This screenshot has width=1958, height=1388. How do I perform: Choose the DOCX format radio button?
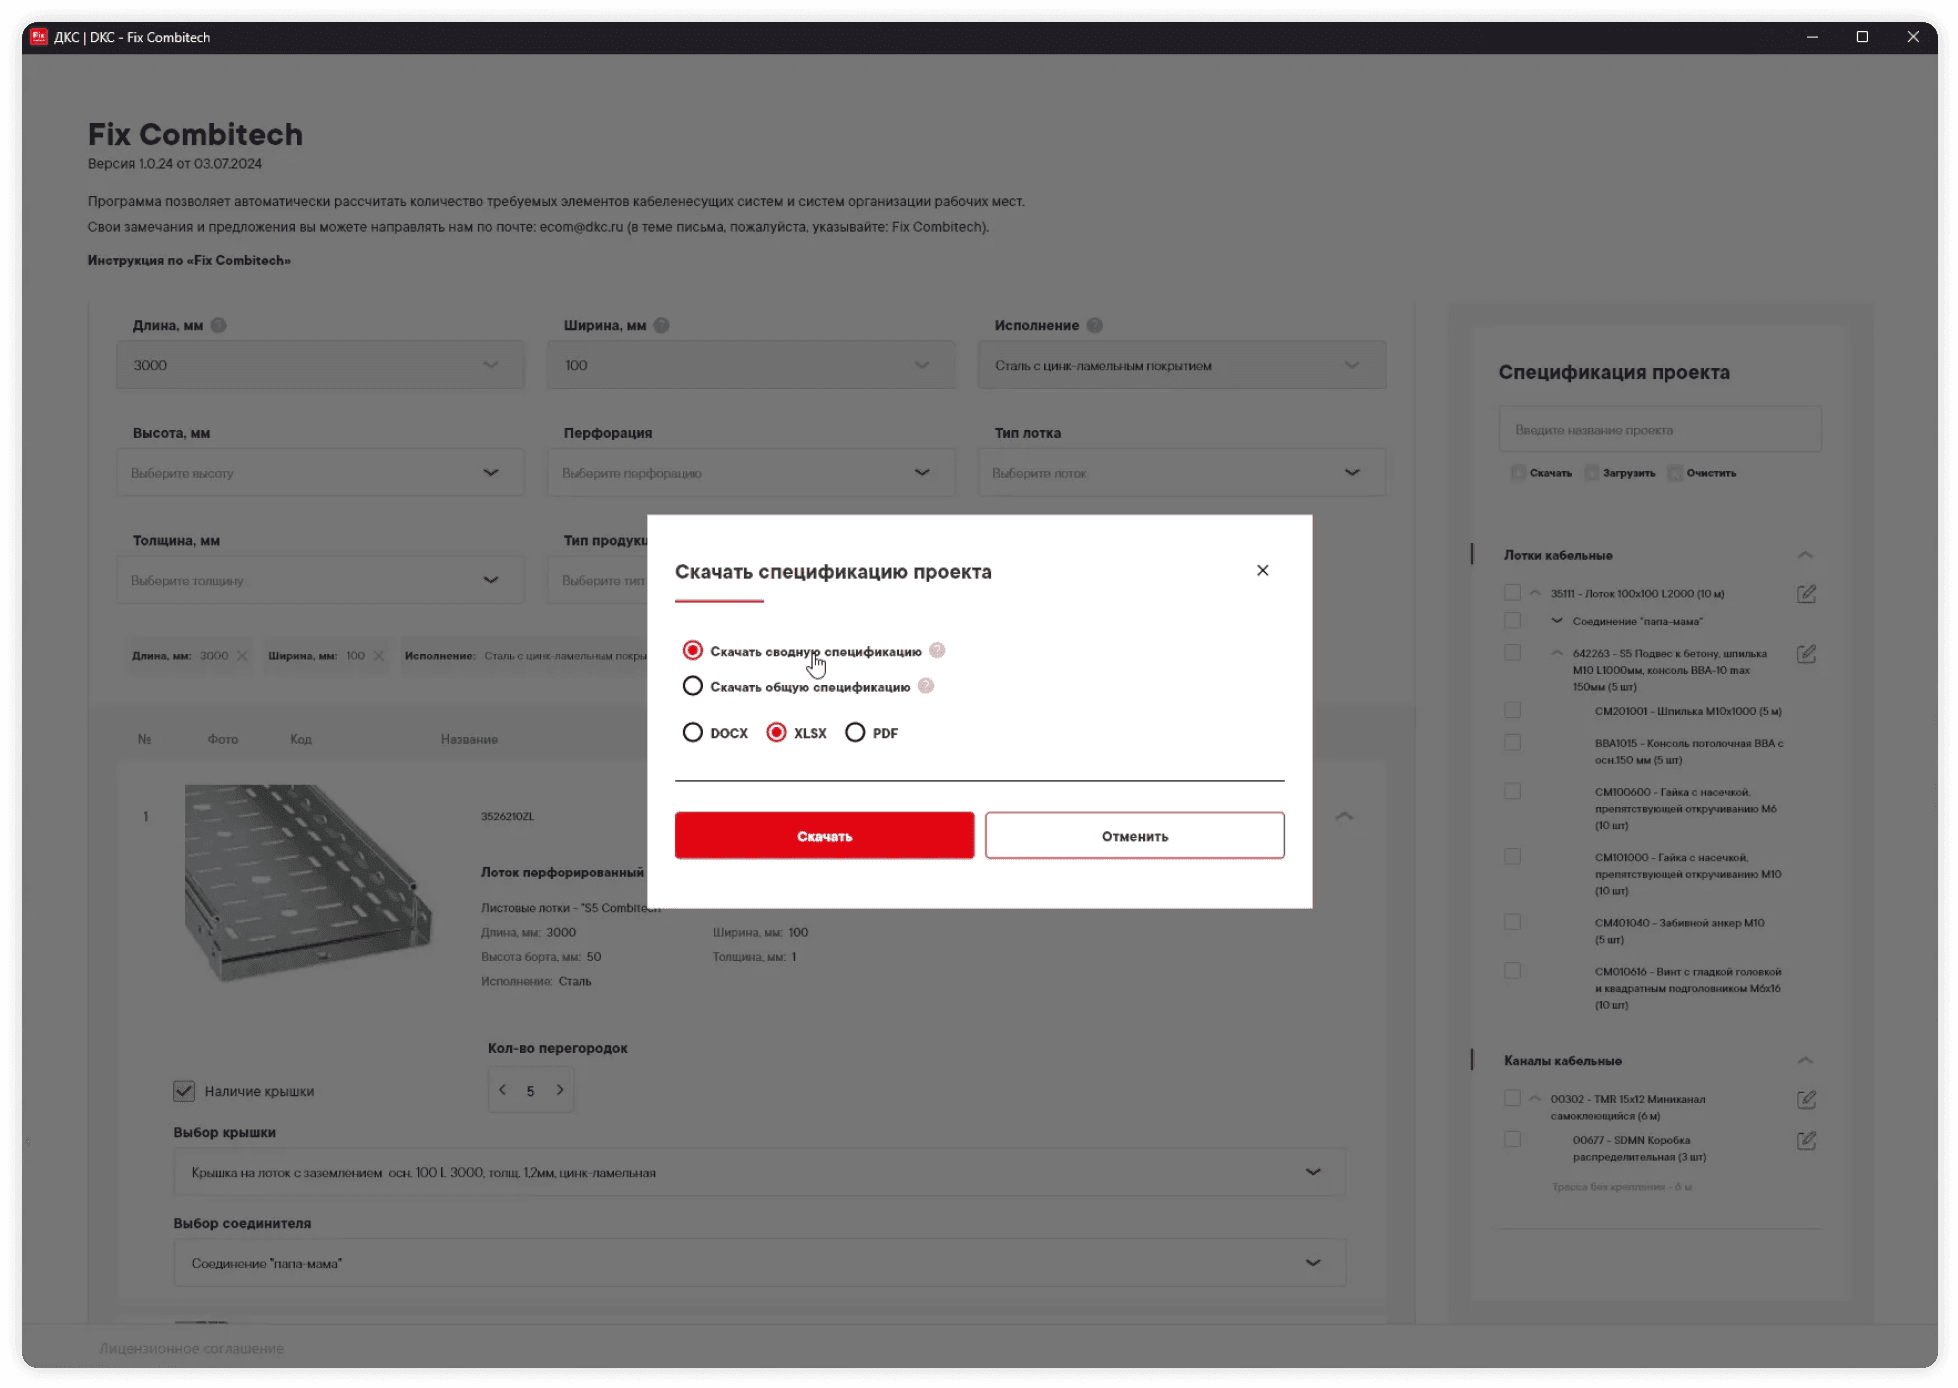point(692,732)
